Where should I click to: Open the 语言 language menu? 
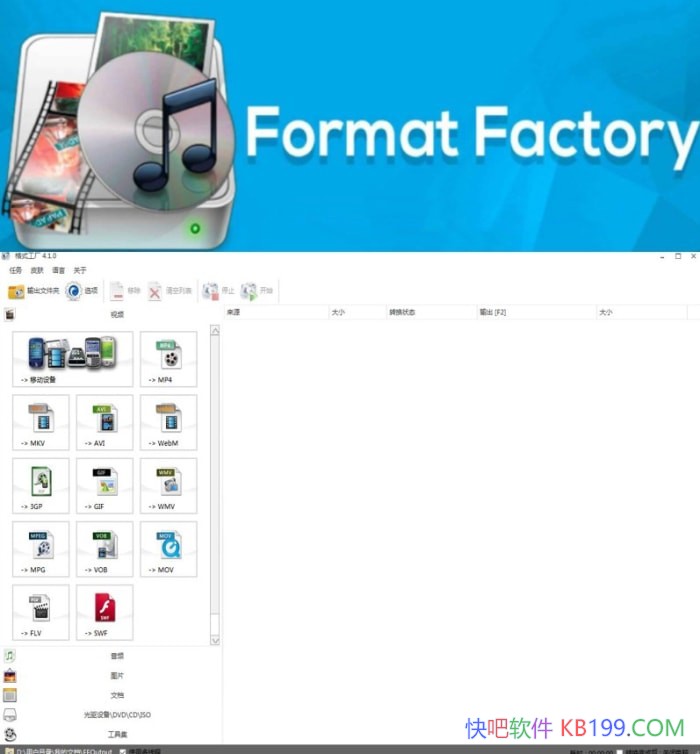coord(58,270)
